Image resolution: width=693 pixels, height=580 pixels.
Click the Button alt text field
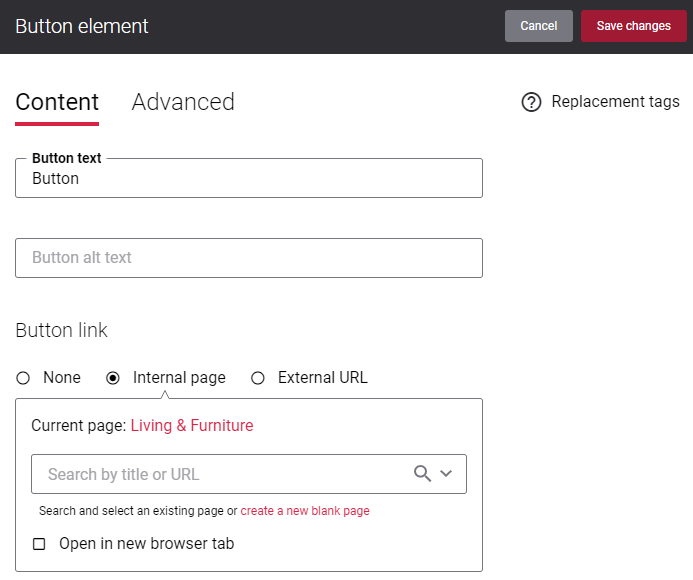[249, 258]
